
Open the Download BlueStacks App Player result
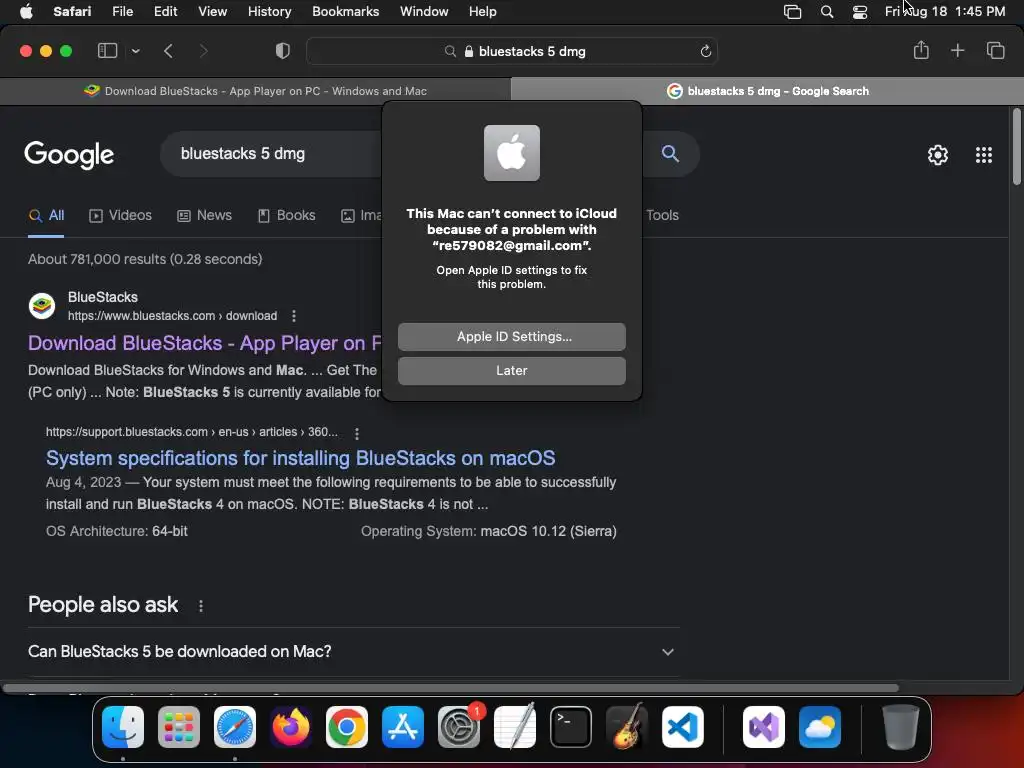coord(204,343)
